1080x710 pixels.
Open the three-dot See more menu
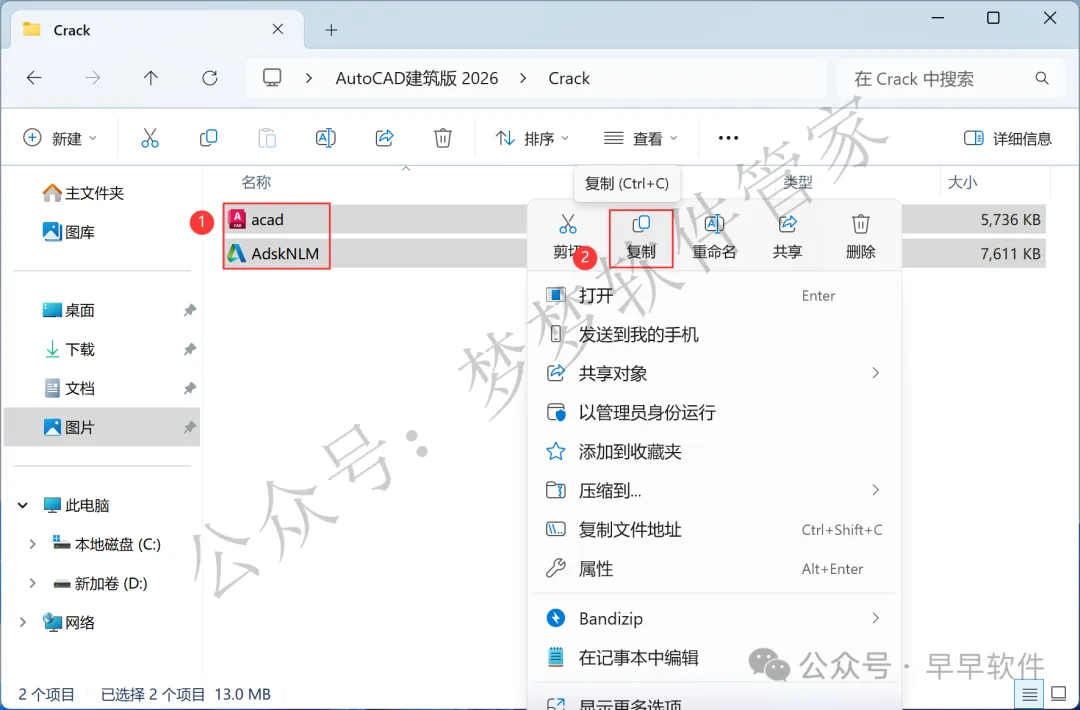[728, 138]
